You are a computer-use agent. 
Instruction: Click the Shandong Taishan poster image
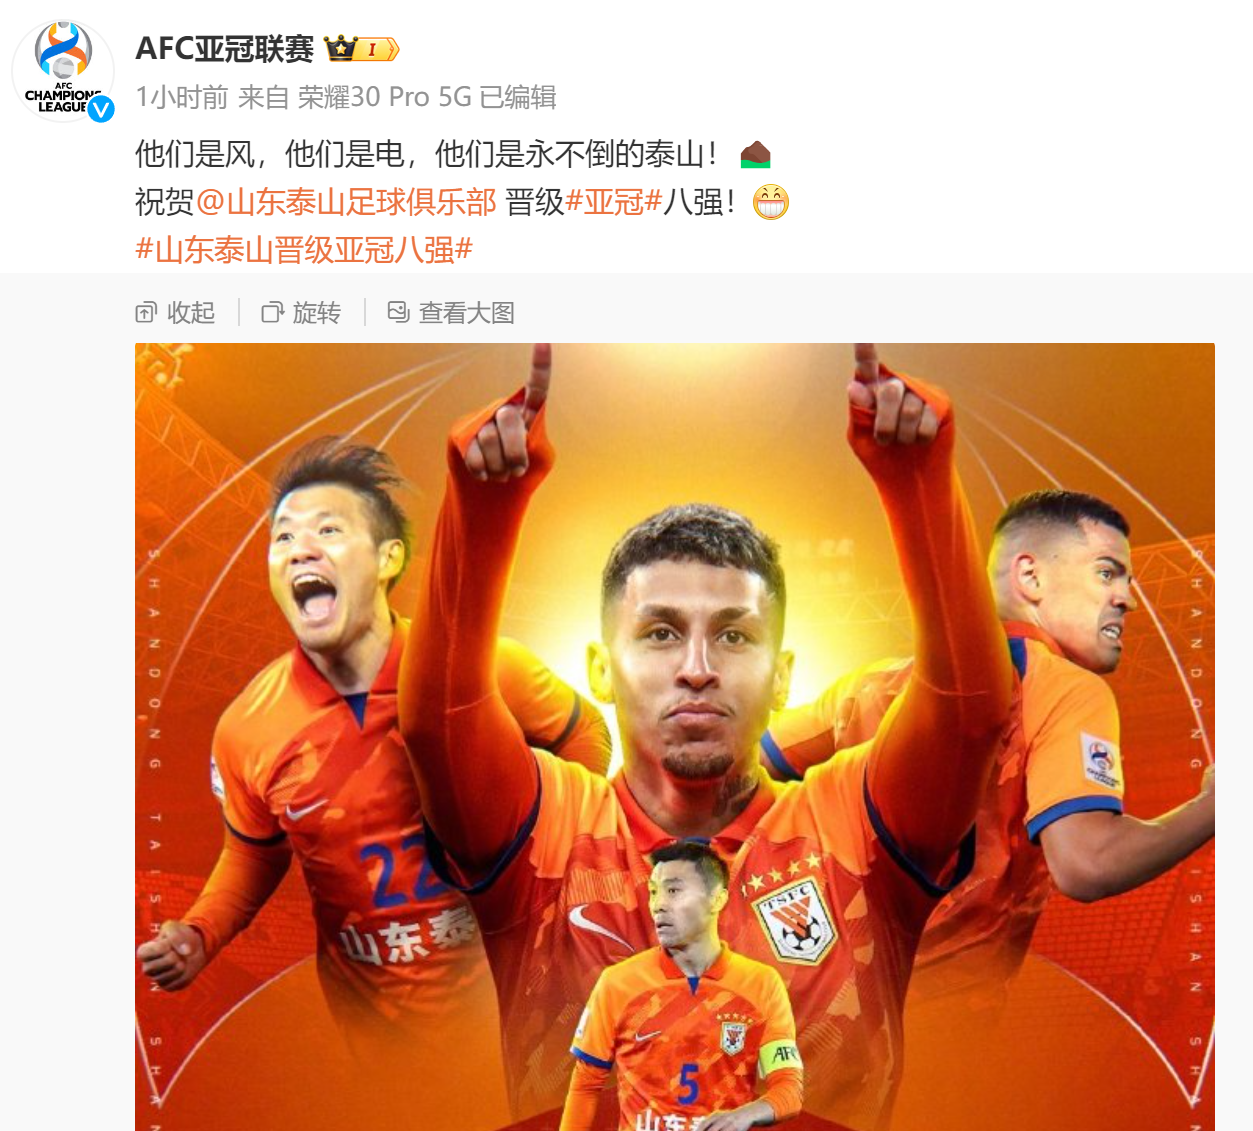(x=675, y=737)
